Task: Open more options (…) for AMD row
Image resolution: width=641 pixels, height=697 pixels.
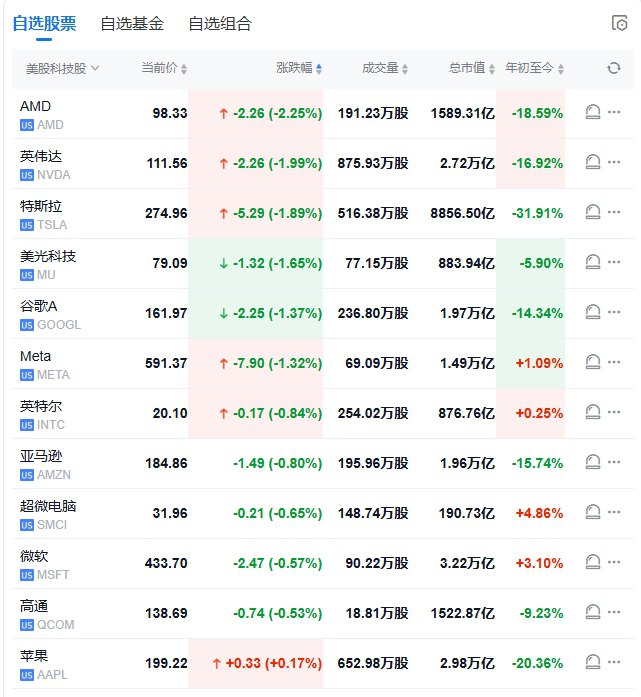Action: (614, 112)
